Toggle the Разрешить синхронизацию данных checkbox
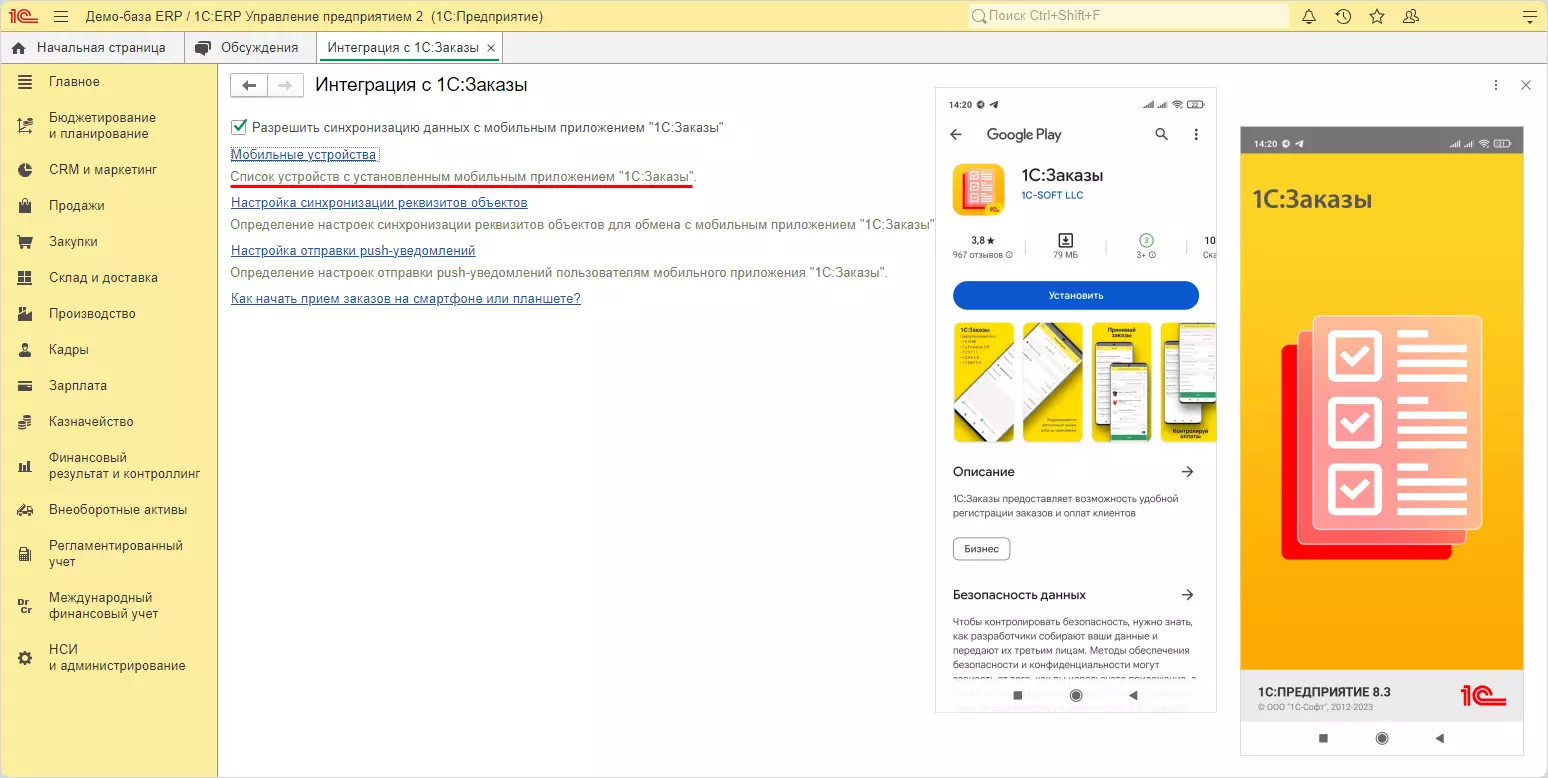1548x778 pixels. tap(239, 127)
